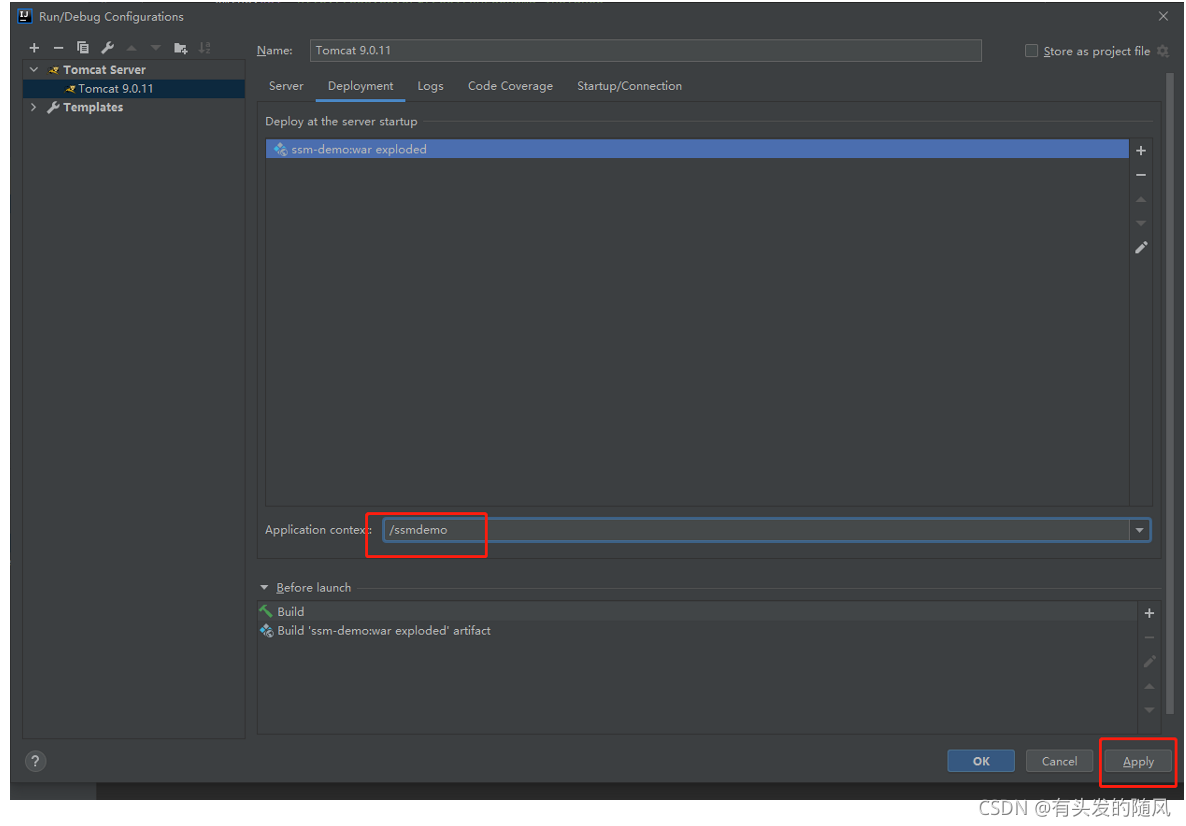Focus the Name input field
The width and height of the screenshot is (1186, 826).
pyautogui.click(x=645, y=51)
